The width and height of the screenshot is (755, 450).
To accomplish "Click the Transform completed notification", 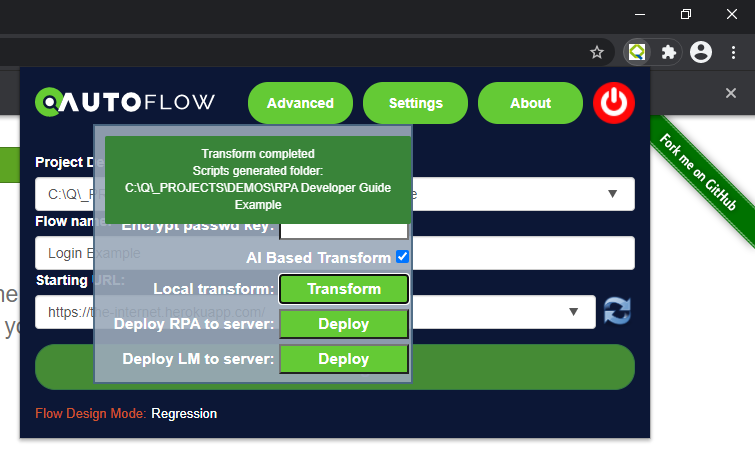I will click(258, 180).
